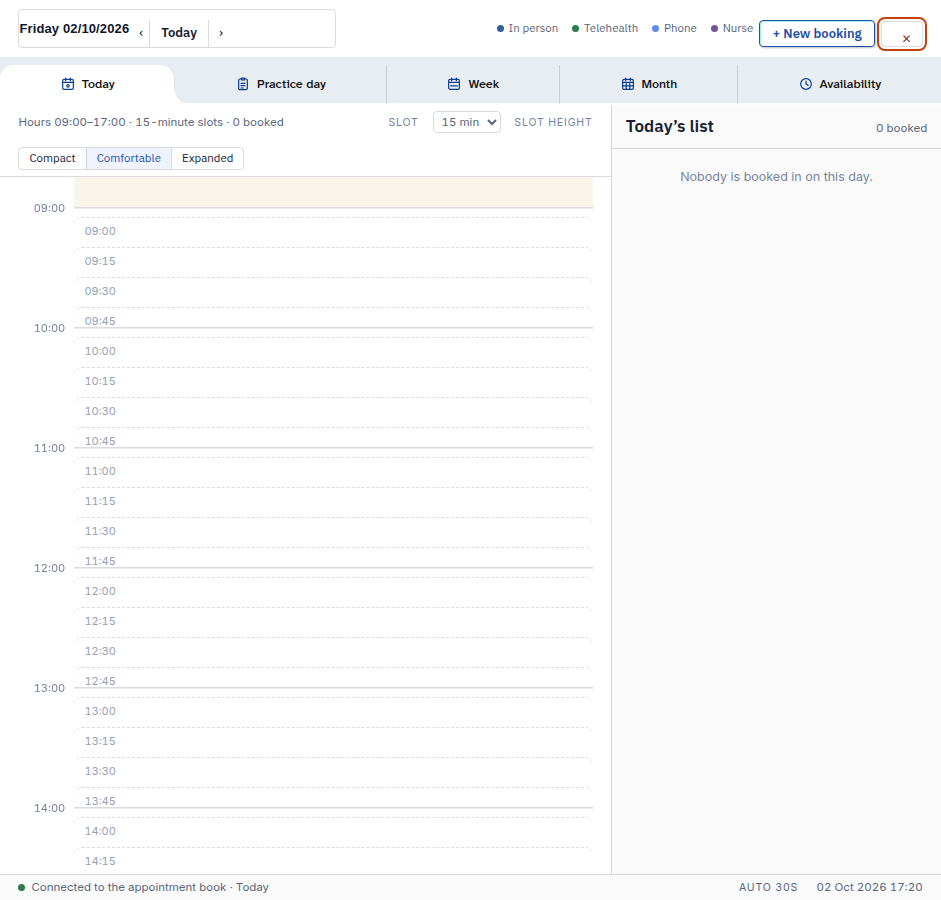Image resolution: width=941 pixels, height=900 pixels.
Task: Click "Connected to the appointment book · Today" status text
Action: [x=150, y=887]
